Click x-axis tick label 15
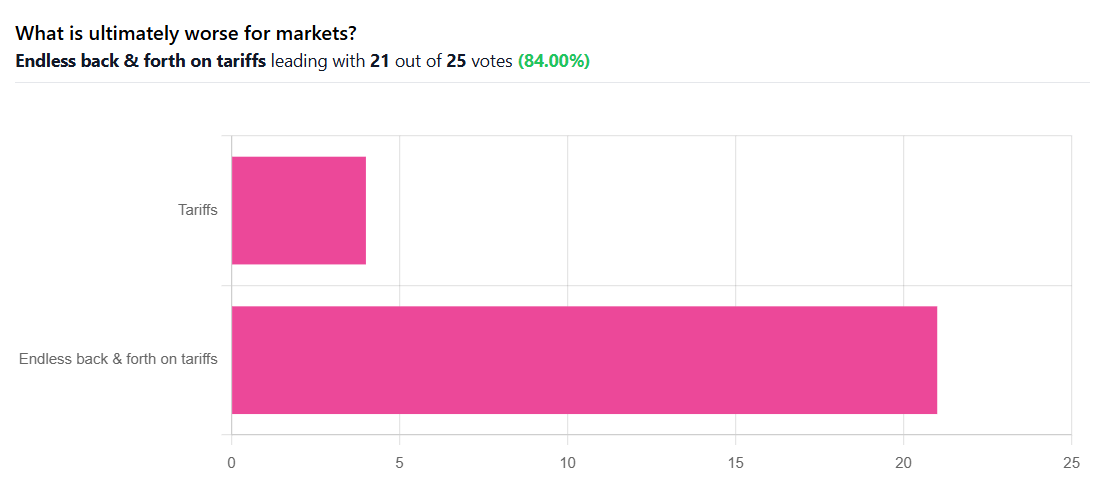This screenshot has height=500, width=1106. tap(736, 463)
